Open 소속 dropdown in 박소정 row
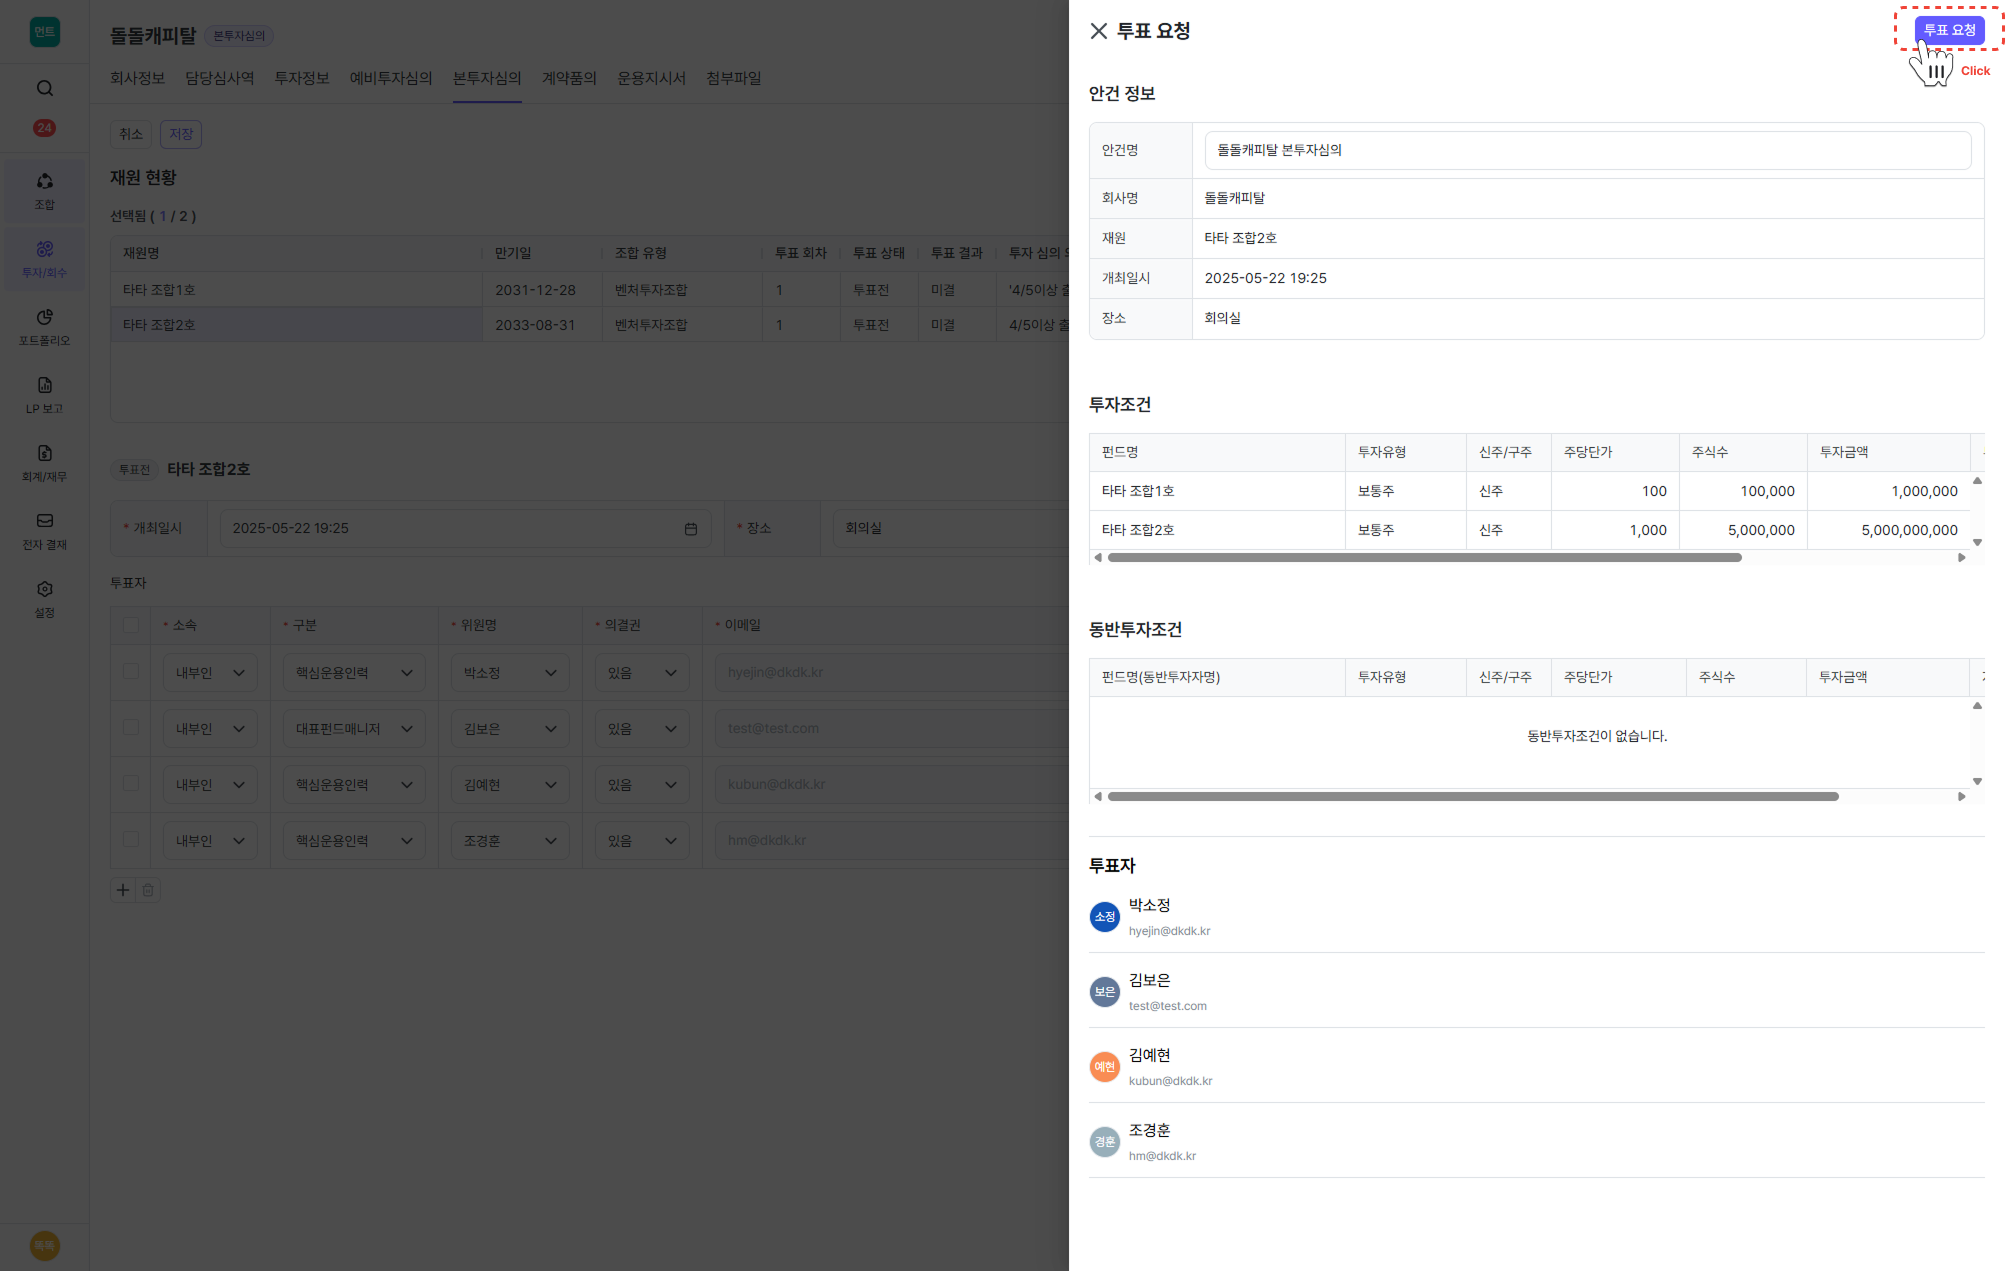Screen dimensions: 2005x1271 tap(210, 673)
